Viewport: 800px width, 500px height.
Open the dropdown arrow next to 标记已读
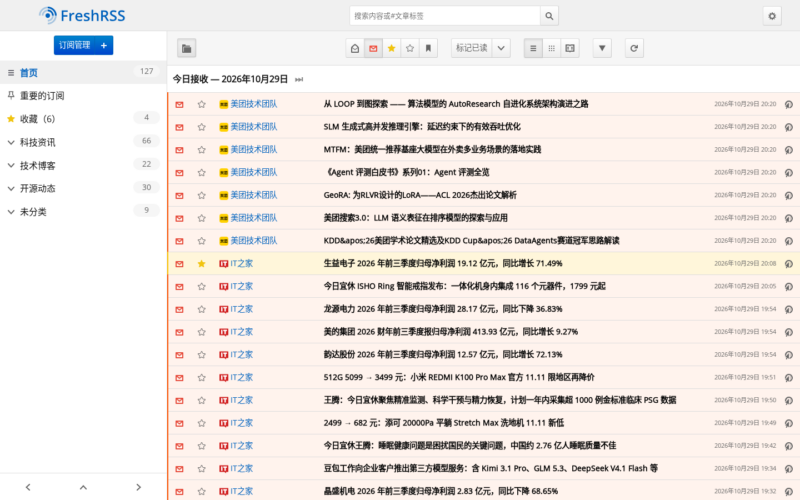pos(501,48)
